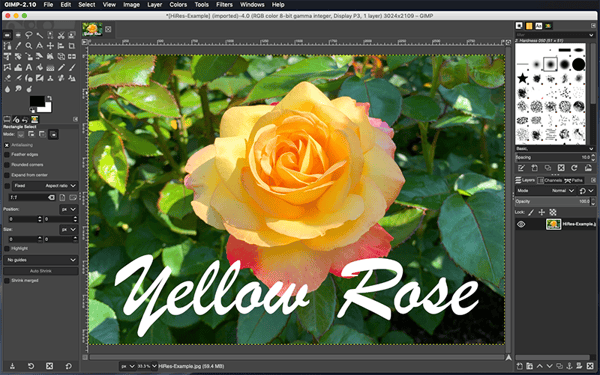This screenshot has width=600, height=375.
Task: Select the Smudge tool
Action: click(18, 89)
